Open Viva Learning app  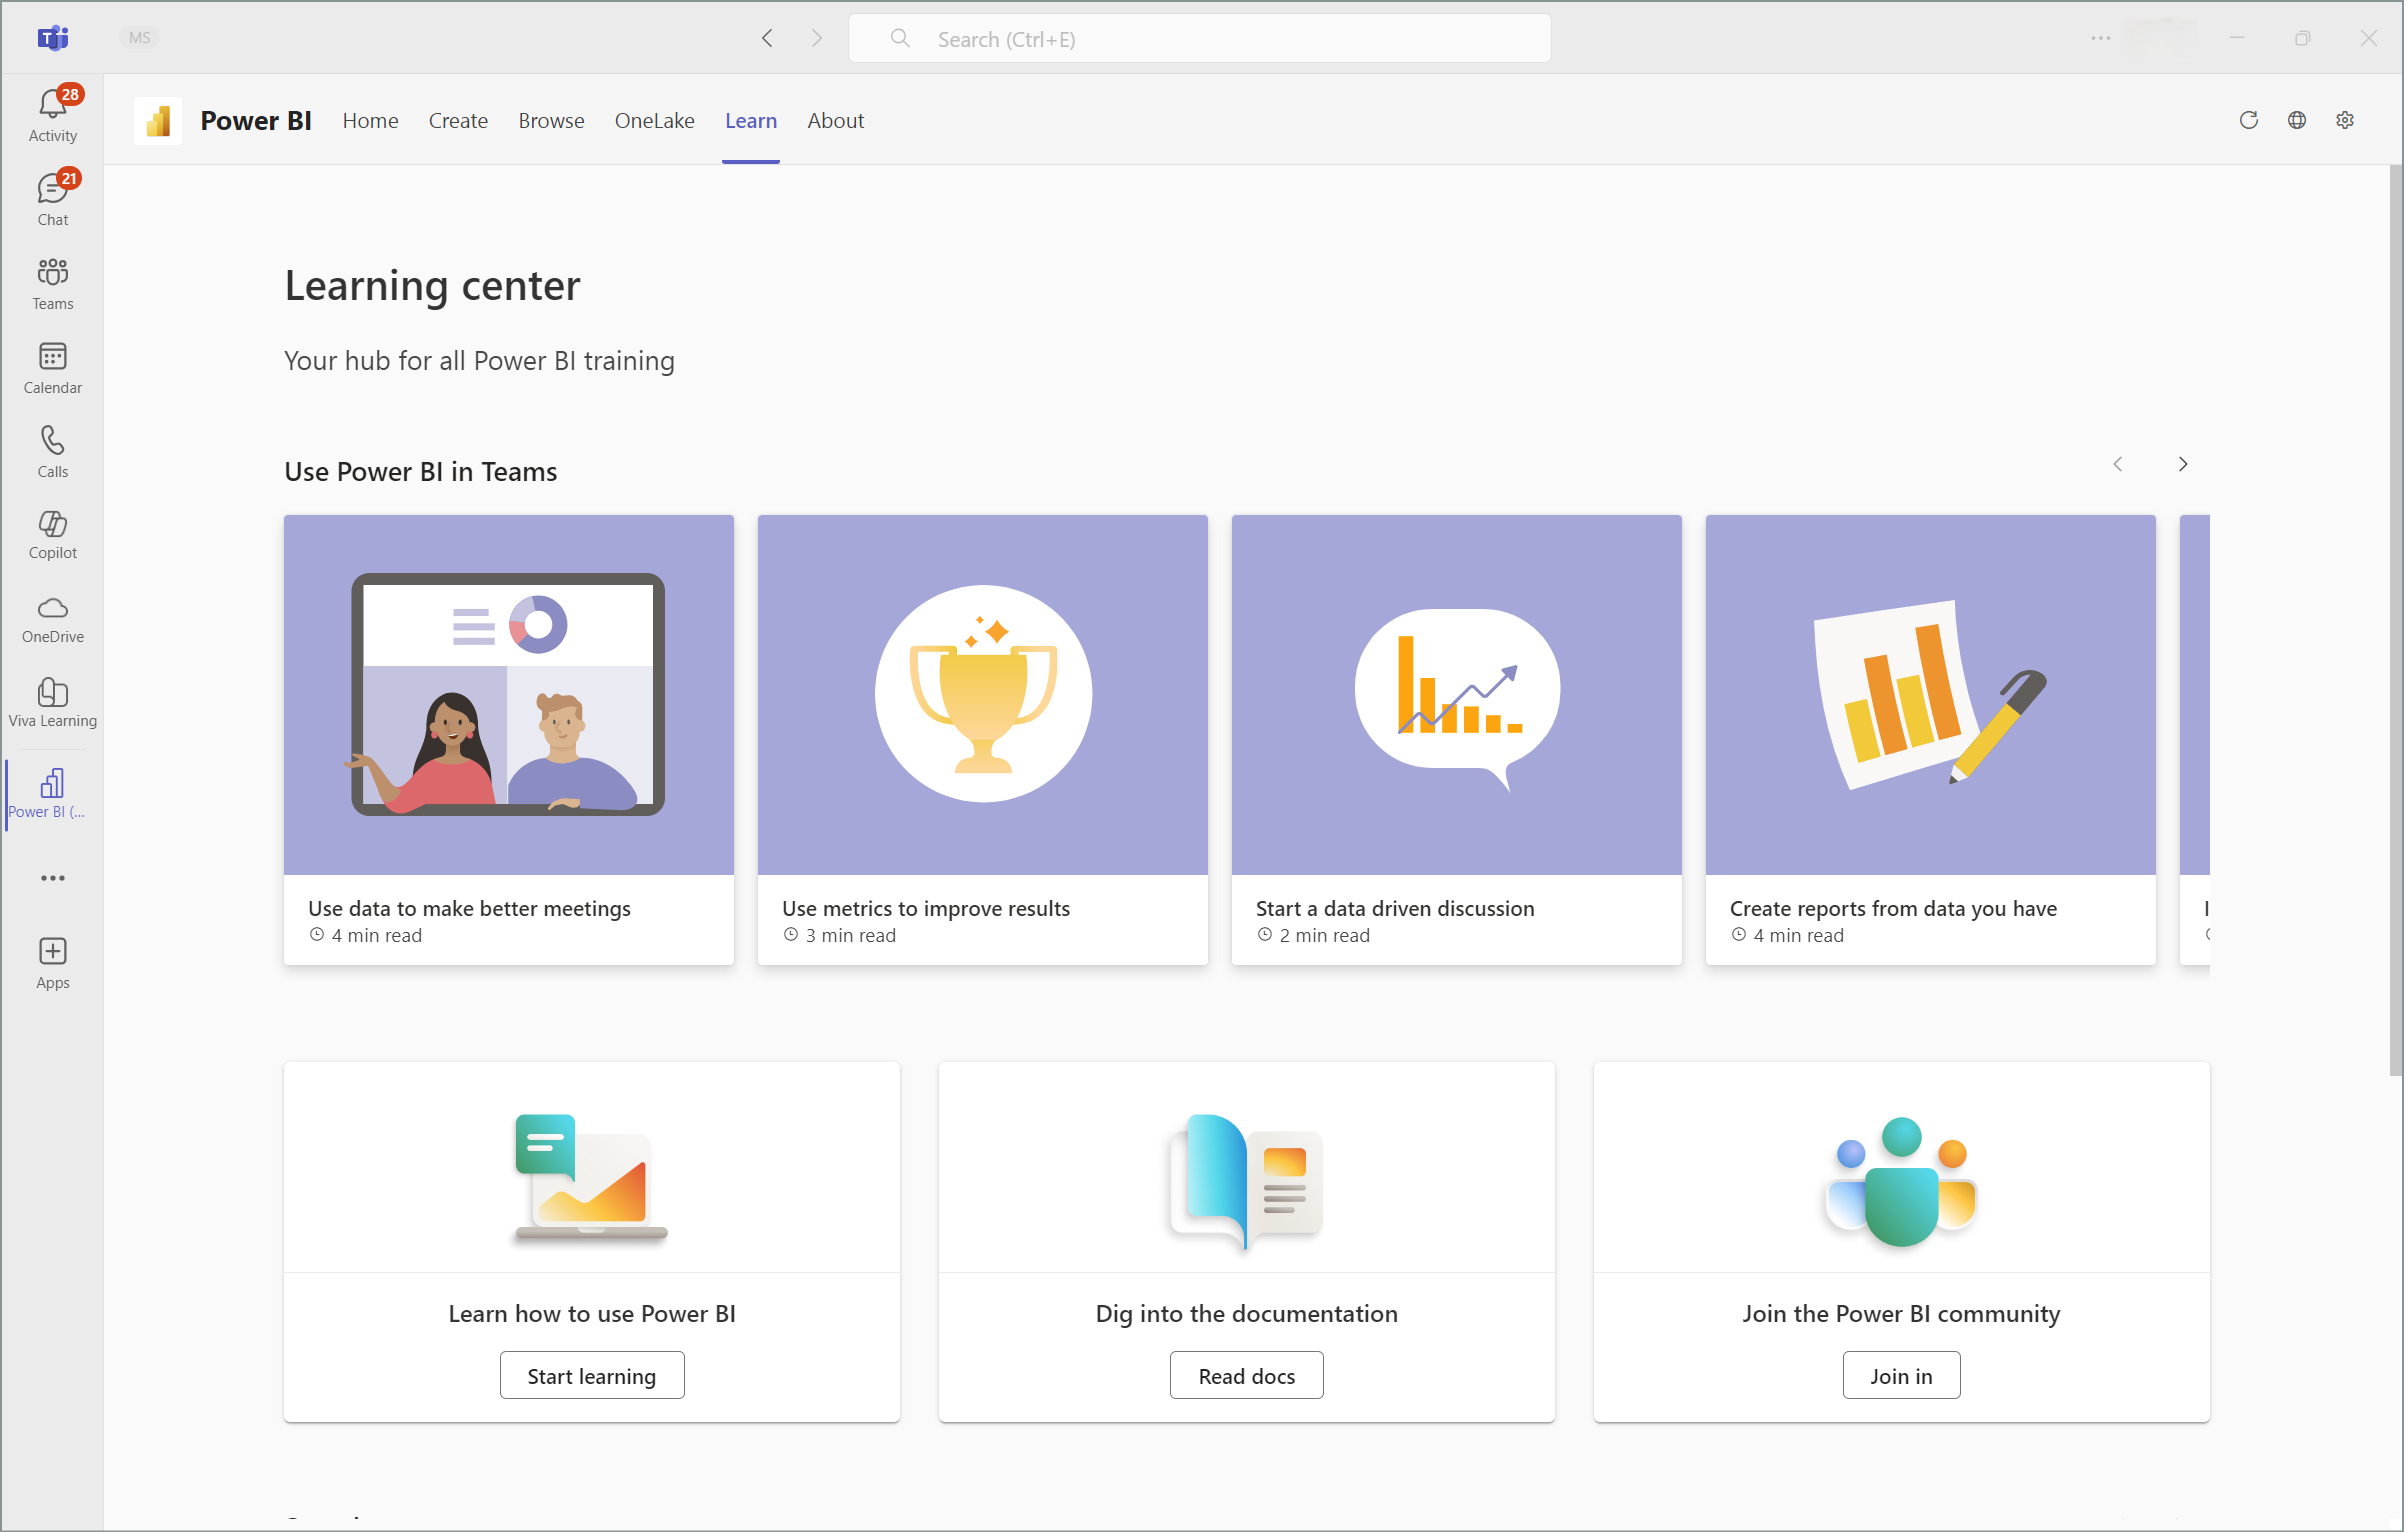click(x=52, y=702)
